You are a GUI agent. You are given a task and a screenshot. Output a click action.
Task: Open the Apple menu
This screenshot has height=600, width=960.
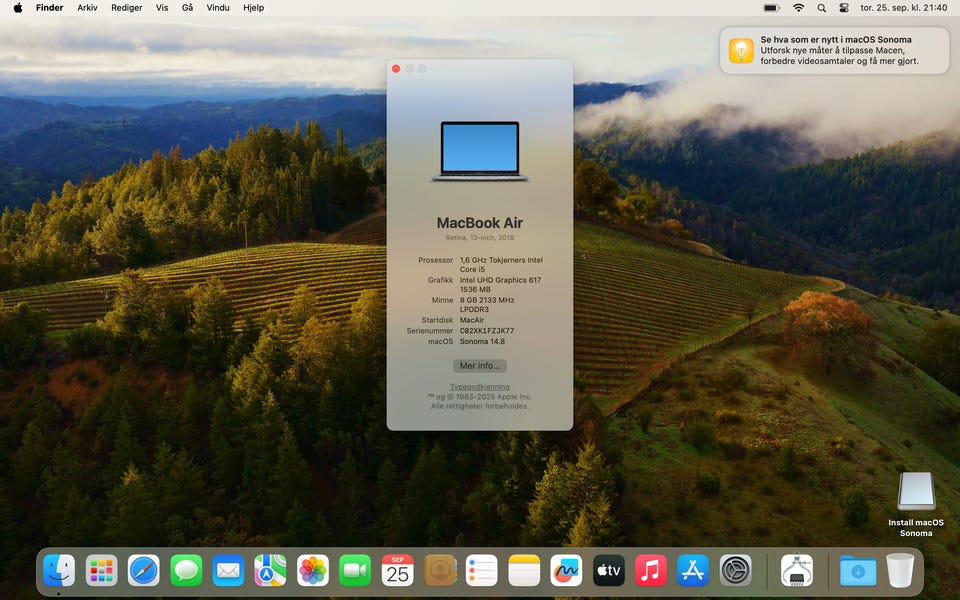pyautogui.click(x=17, y=8)
